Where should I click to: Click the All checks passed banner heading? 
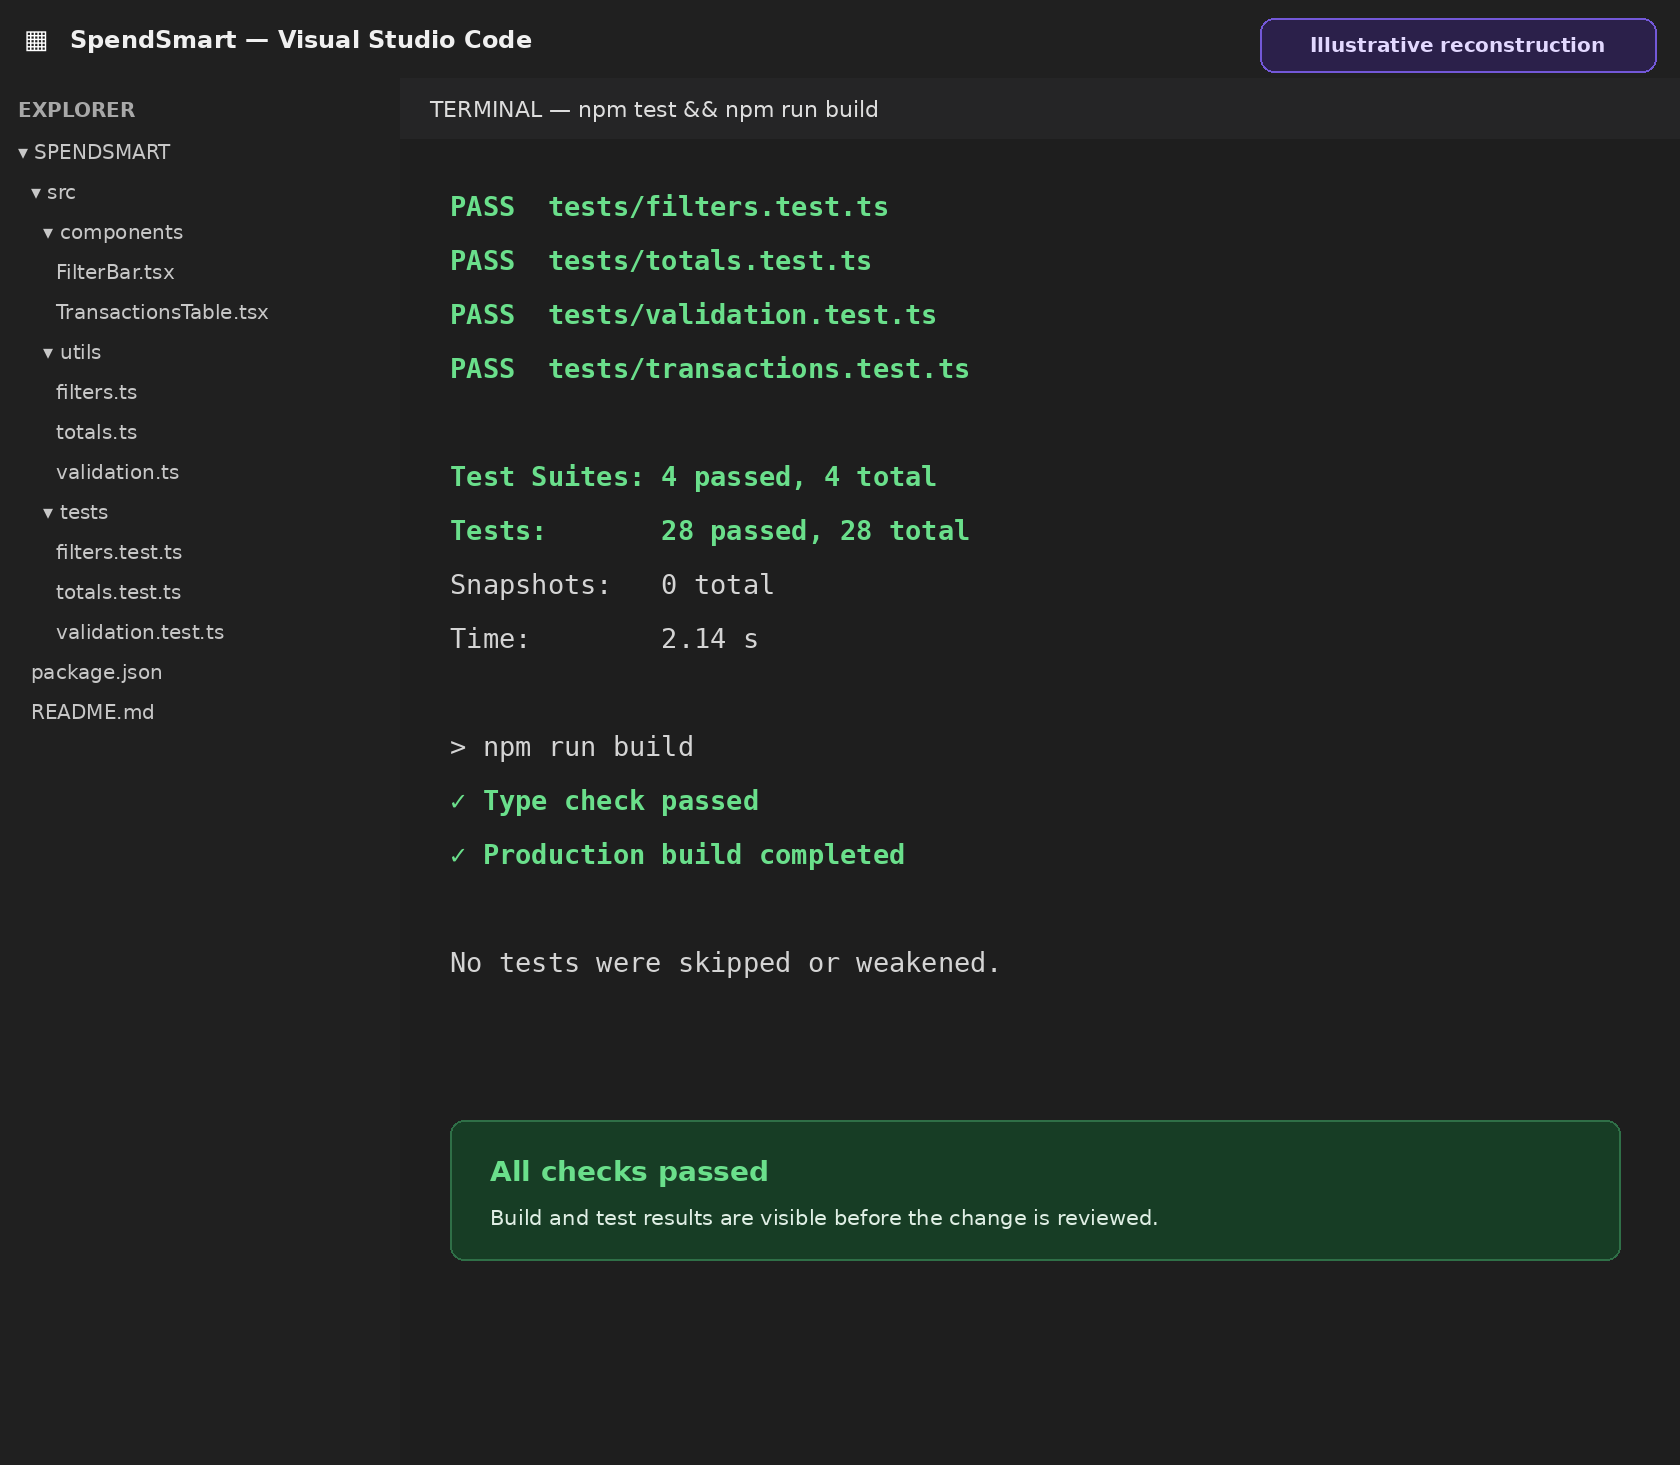pos(629,1171)
